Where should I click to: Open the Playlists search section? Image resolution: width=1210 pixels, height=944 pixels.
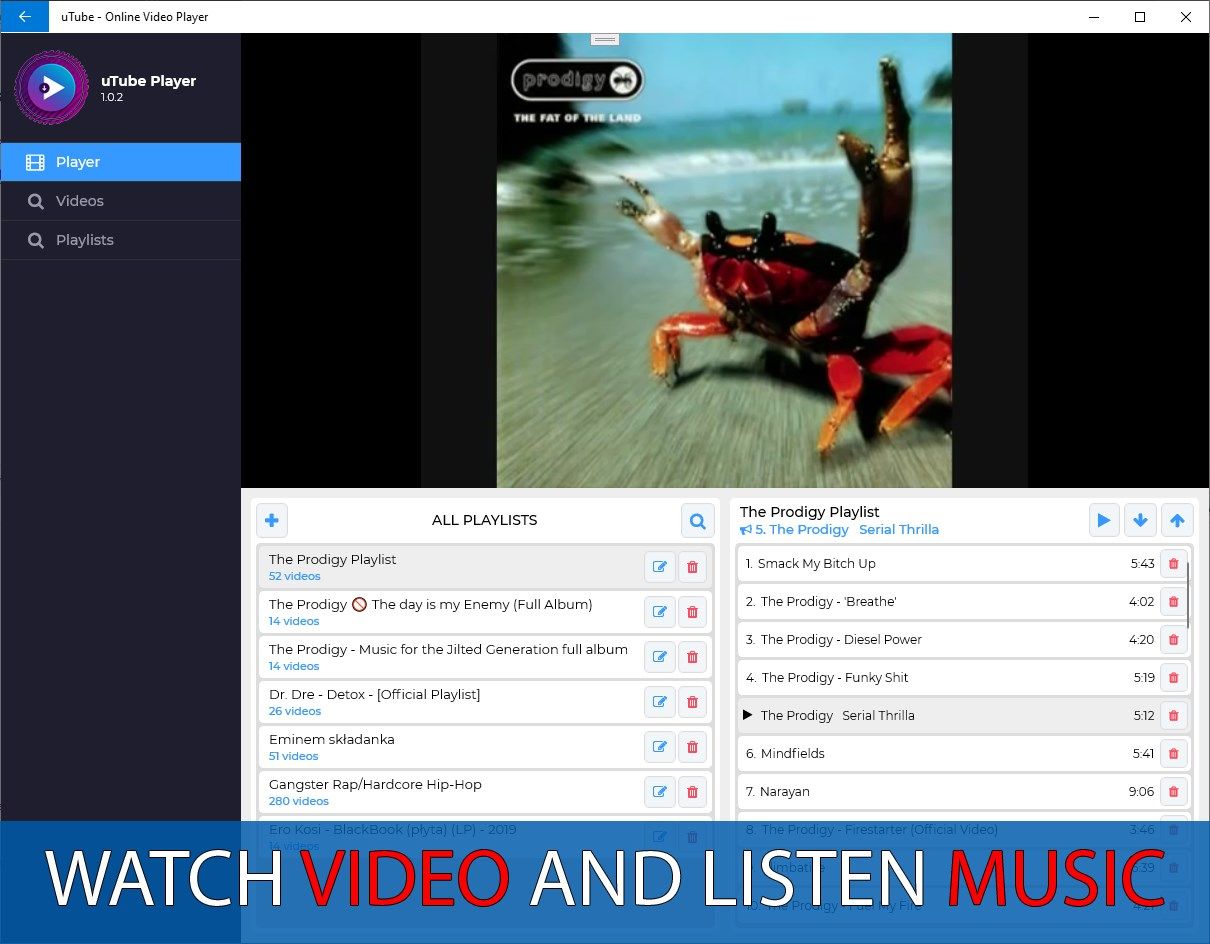click(120, 240)
